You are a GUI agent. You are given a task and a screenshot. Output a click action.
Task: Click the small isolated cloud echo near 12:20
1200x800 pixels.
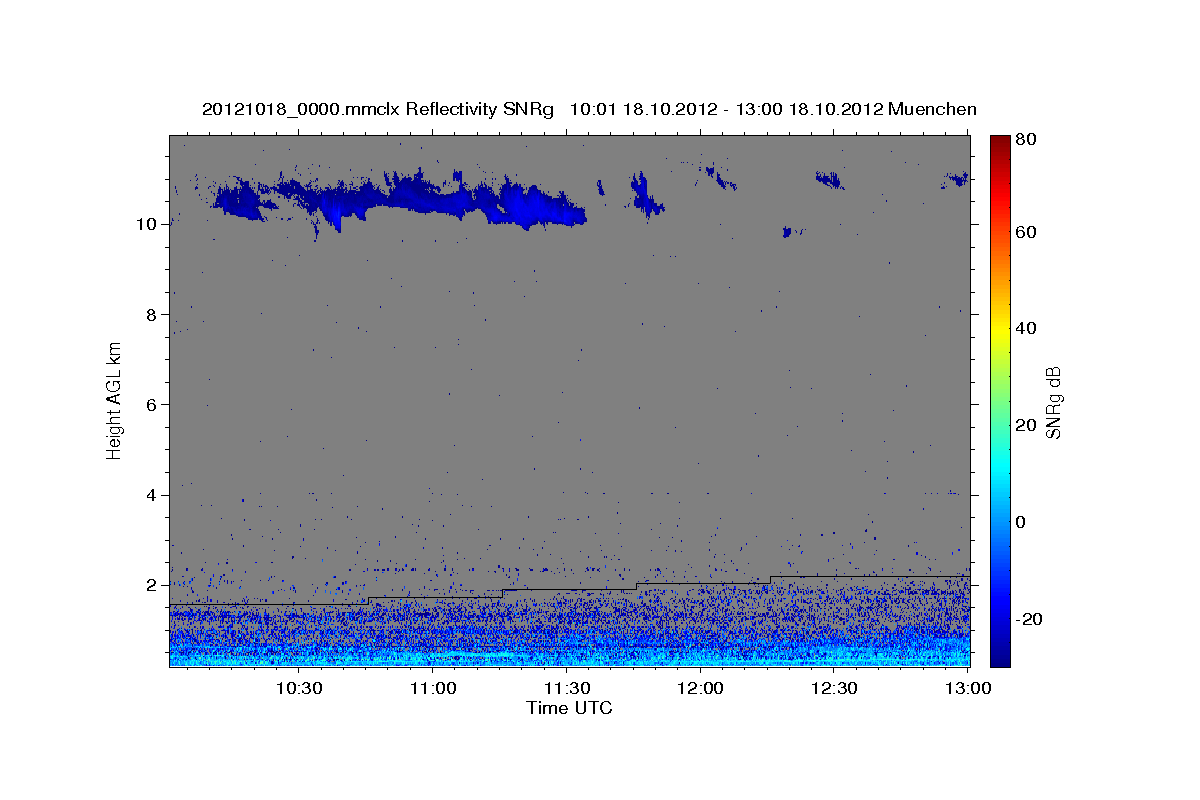pos(789,231)
